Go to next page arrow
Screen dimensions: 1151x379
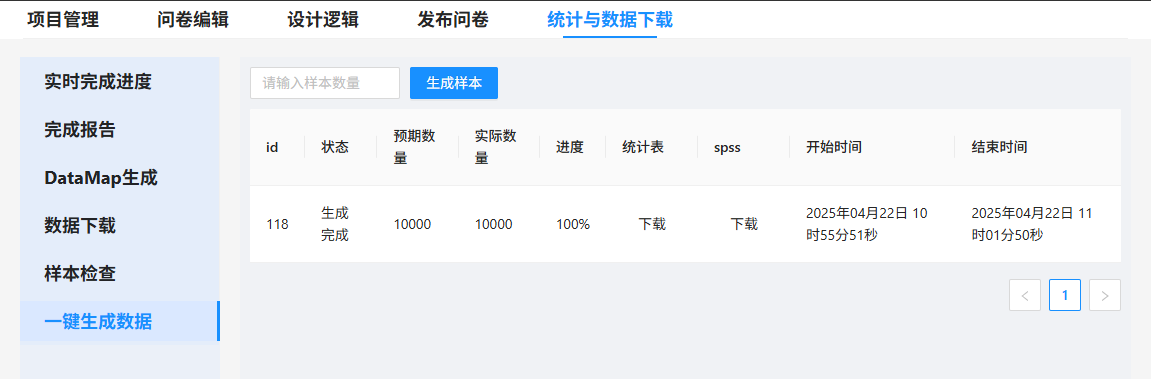(1105, 295)
